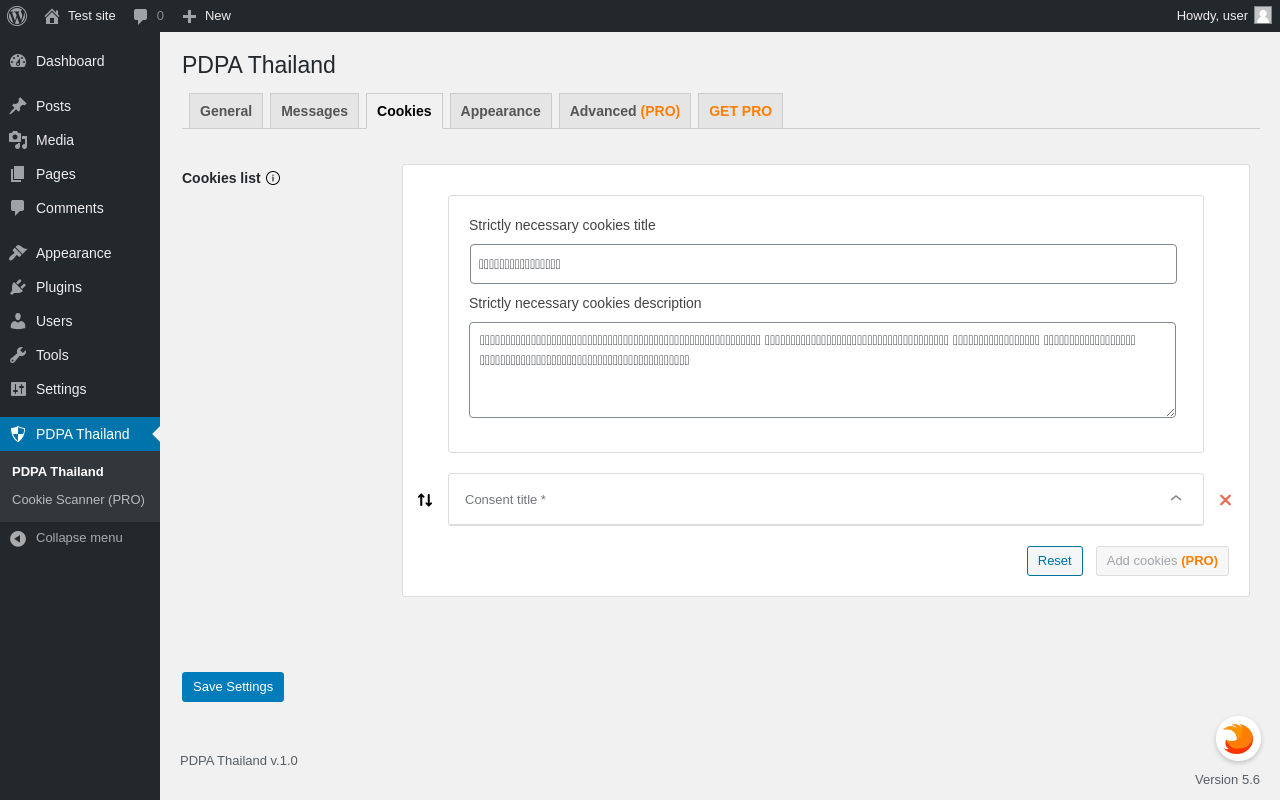Focus the Strictly necessary cookies description textarea
The image size is (1280, 800).
click(x=822, y=370)
